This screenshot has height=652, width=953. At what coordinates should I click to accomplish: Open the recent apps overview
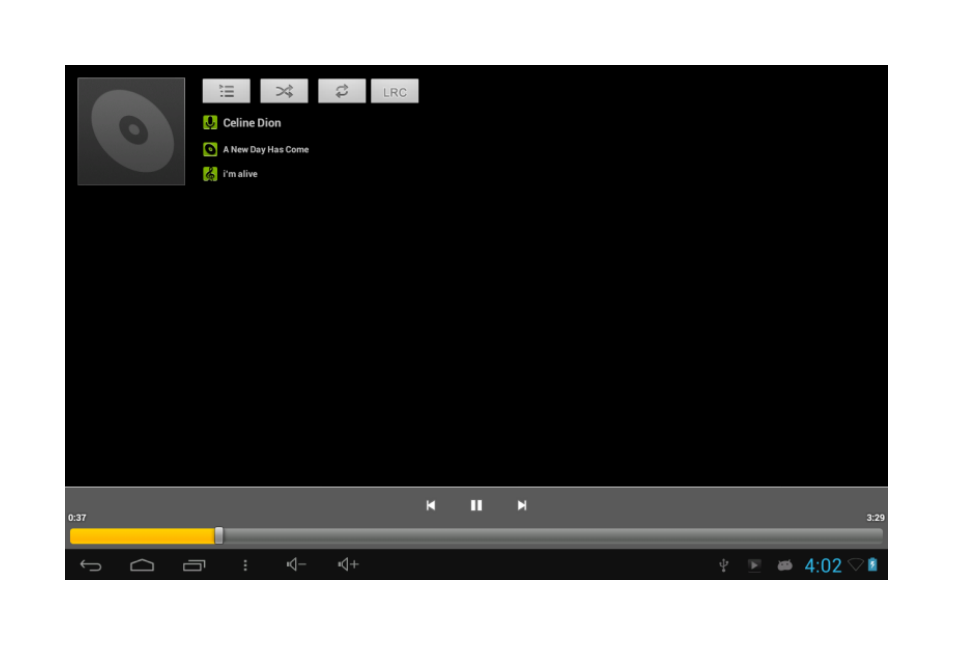pos(194,565)
